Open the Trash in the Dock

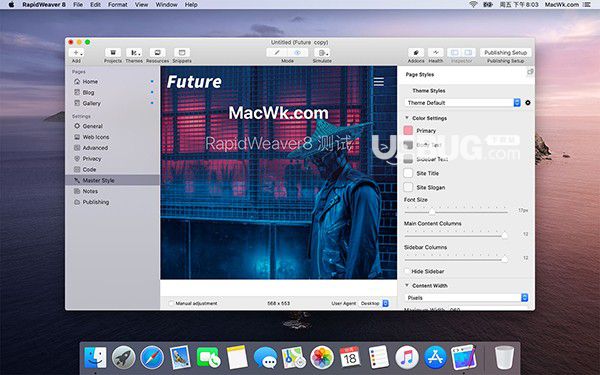pos(504,357)
